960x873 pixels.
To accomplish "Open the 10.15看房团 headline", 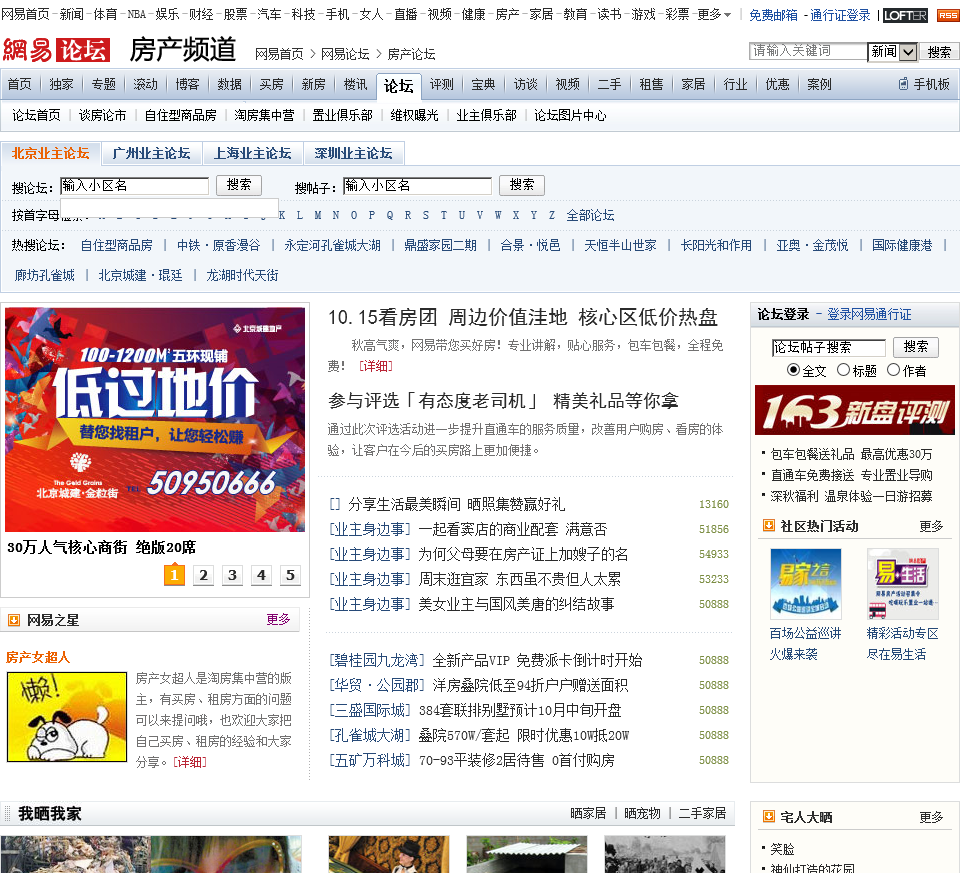I will tap(522, 317).
